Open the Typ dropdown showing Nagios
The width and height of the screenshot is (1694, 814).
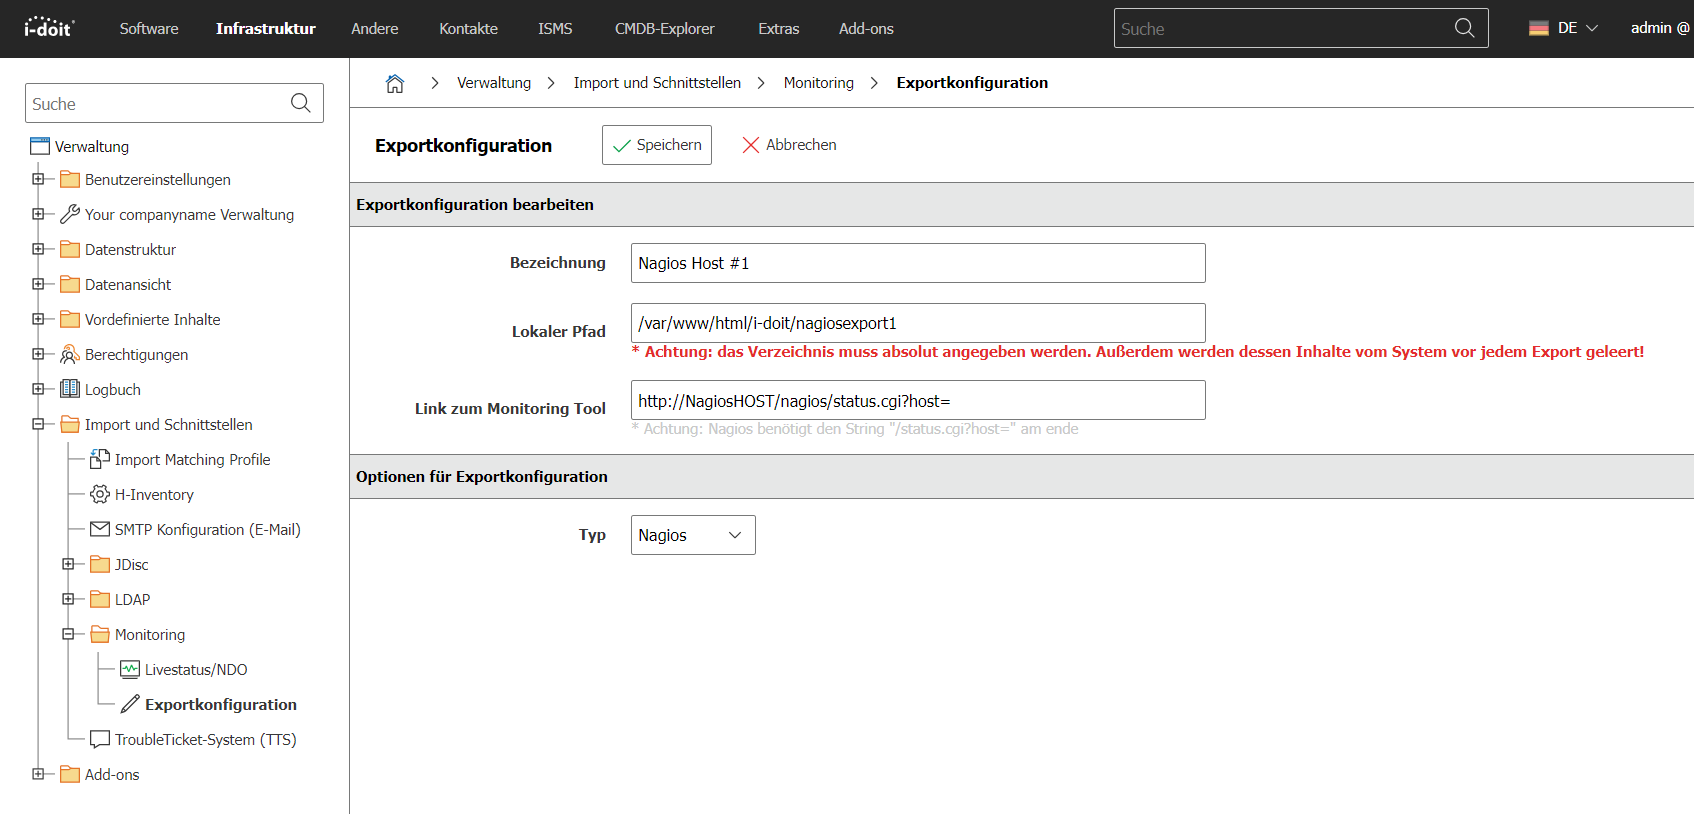(693, 535)
